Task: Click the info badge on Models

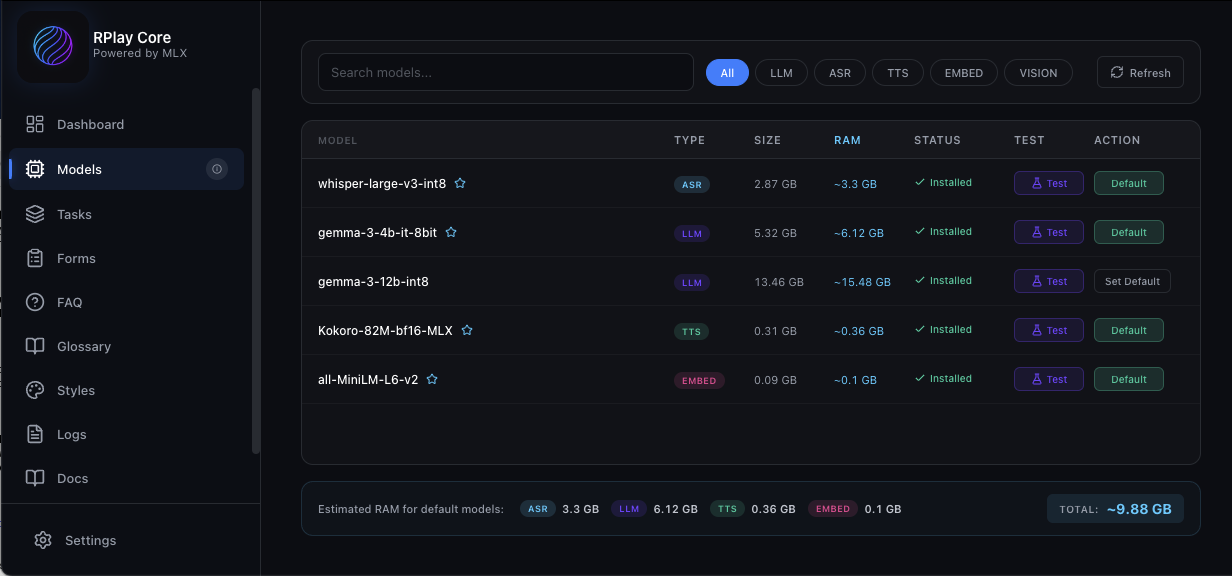Action: [217, 169]
